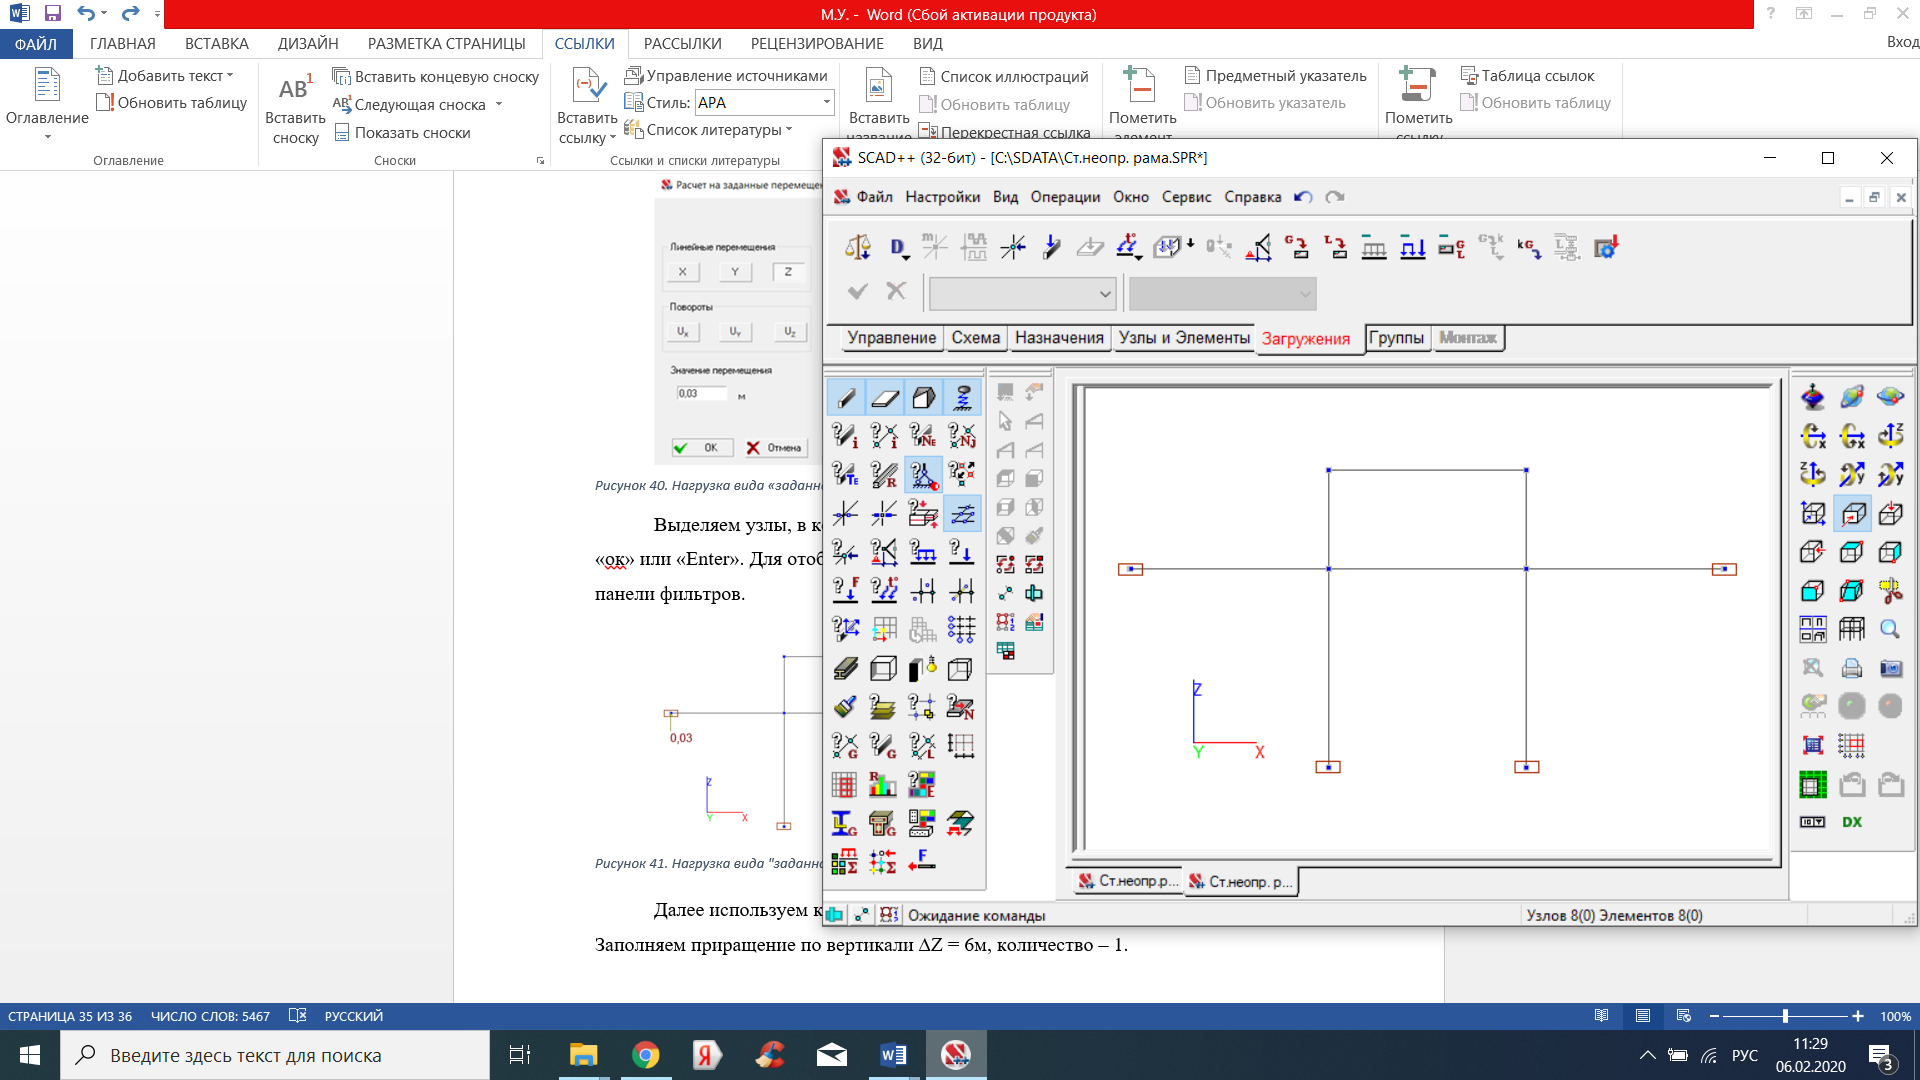This screenshot has height=1080, width=1920.
Task: Switch to Узлы и Элементы tab
Action: click(1184, 338)
